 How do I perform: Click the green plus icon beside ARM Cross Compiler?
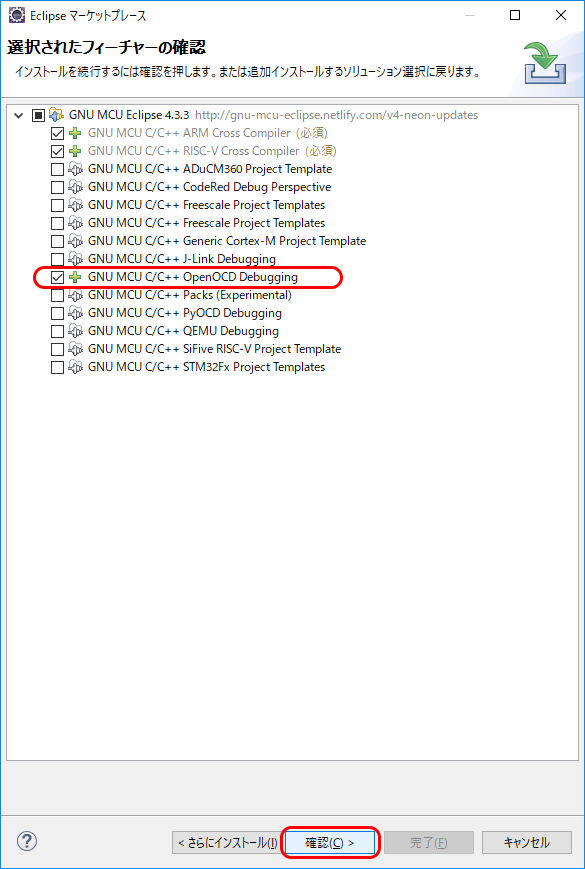click(x=75, y=133)
